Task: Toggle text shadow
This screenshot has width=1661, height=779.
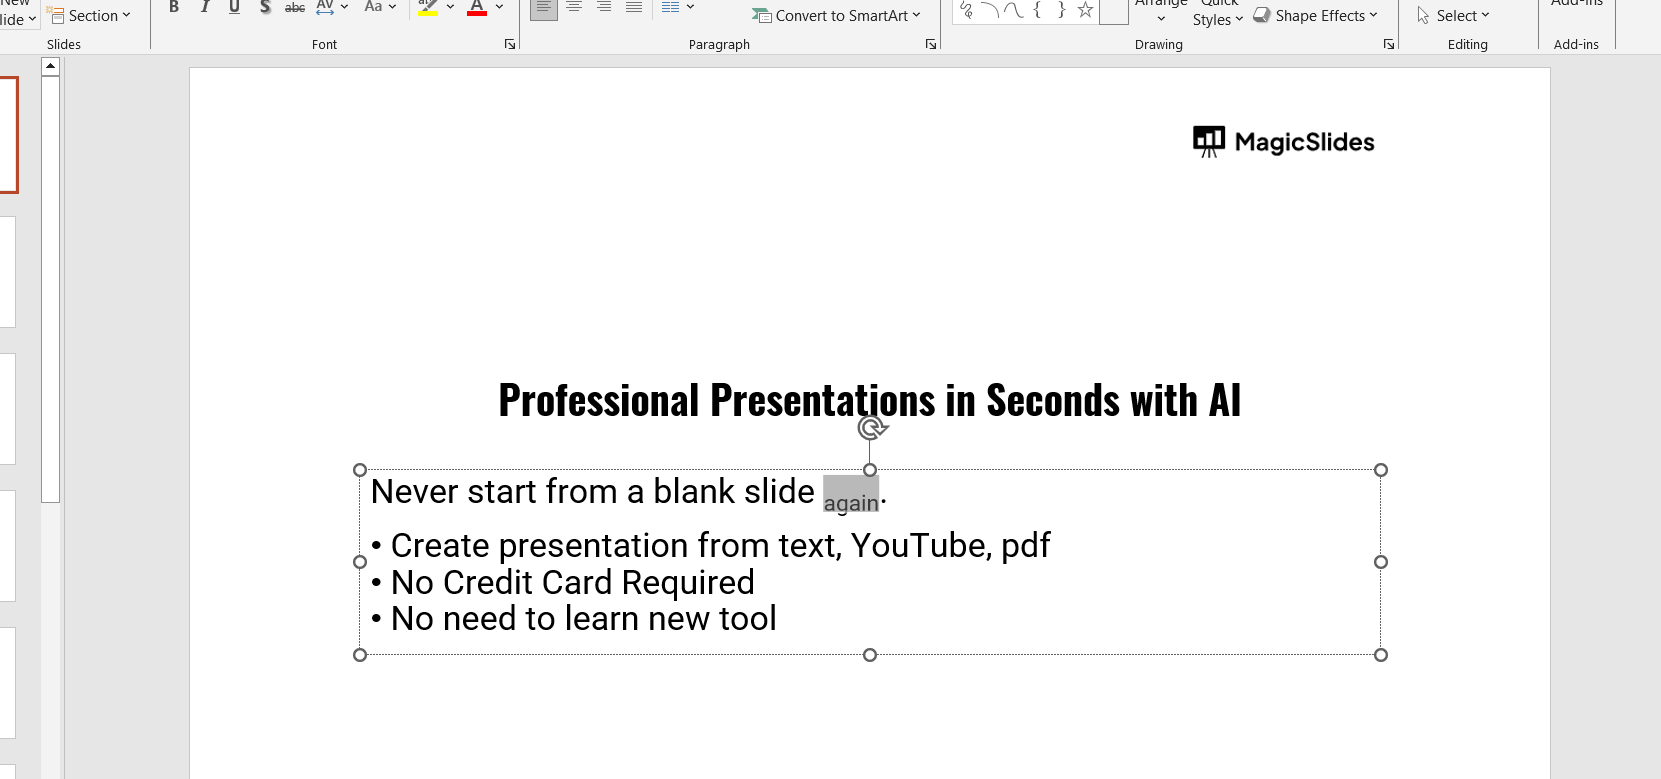Action: [265, 7]
